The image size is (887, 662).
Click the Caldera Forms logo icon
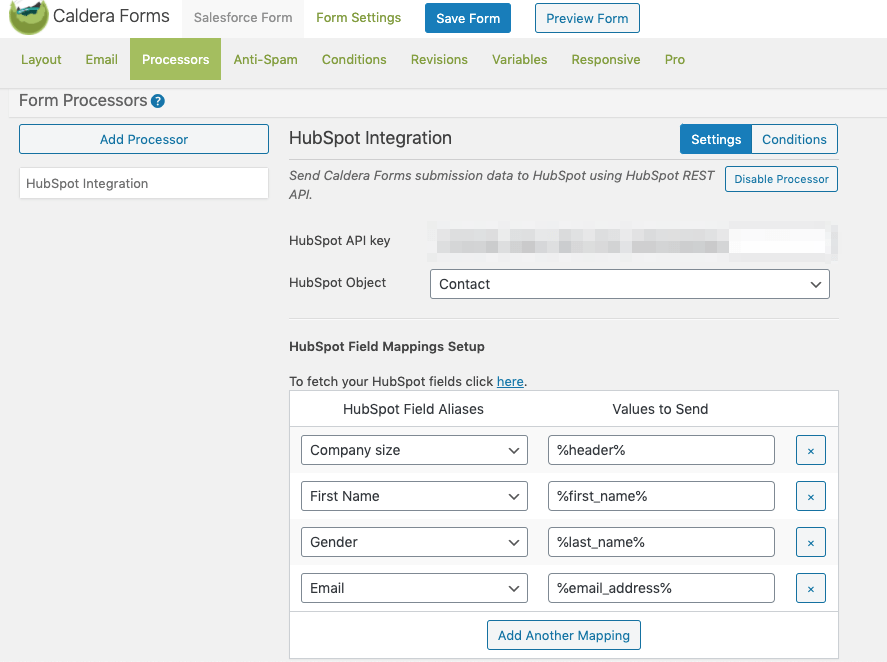(x=29, y=16)
